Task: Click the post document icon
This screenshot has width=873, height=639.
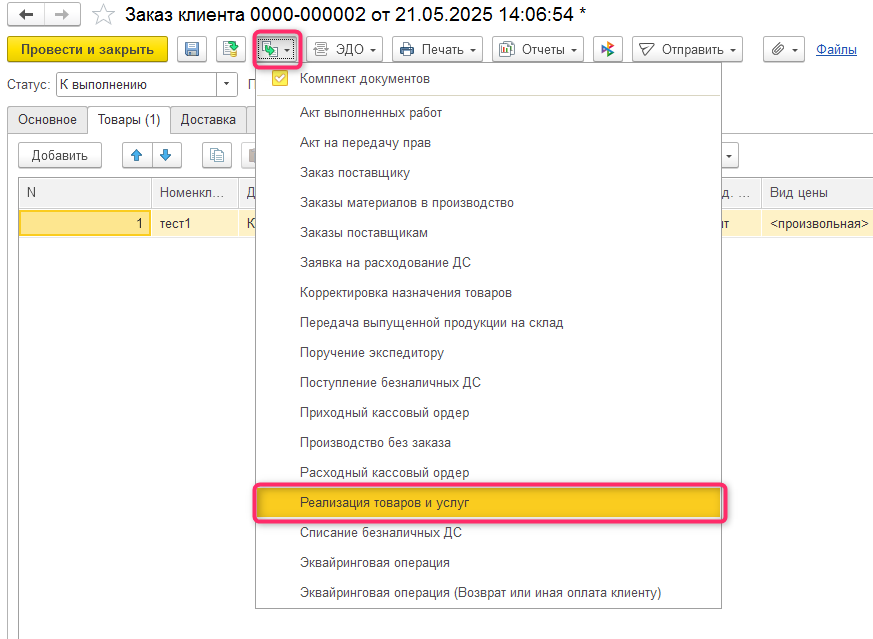Action: click(x=231, y=49)
